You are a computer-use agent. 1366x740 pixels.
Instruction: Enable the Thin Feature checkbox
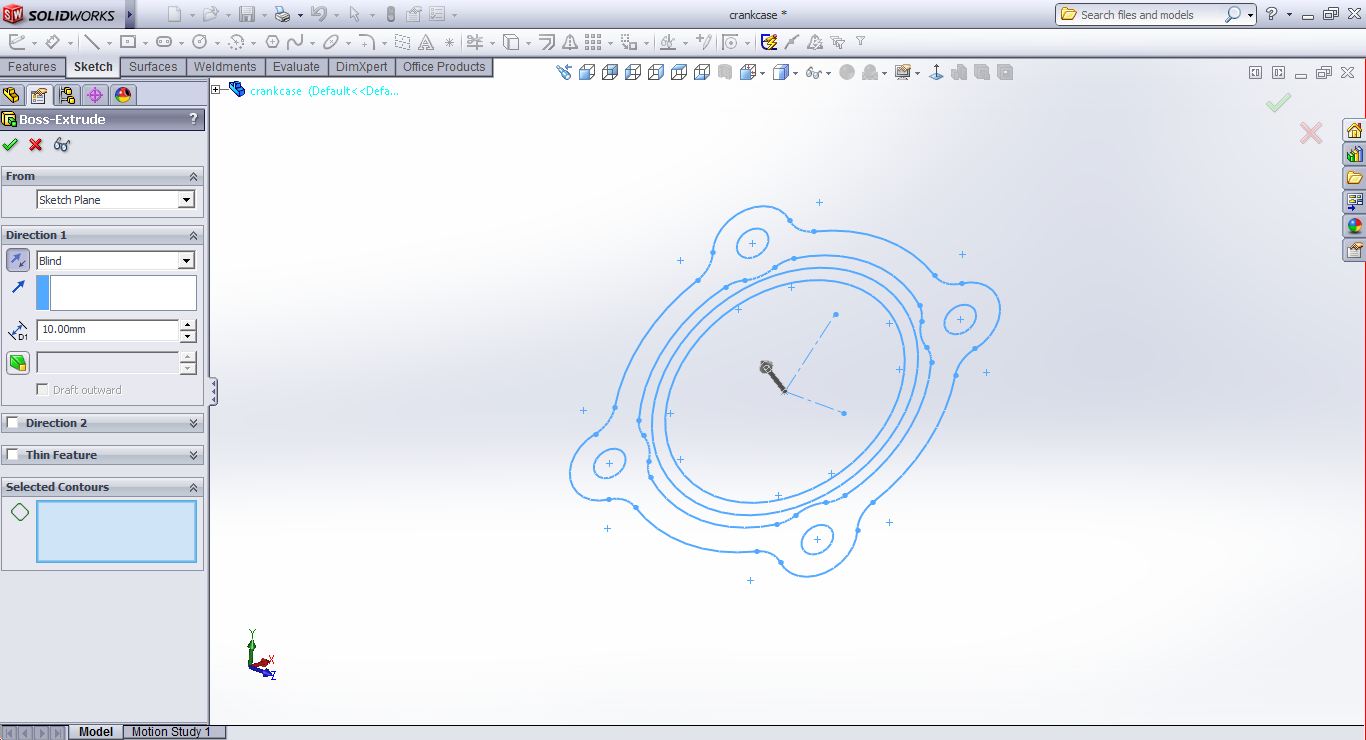pyautogui.click(x=13, y=455)
